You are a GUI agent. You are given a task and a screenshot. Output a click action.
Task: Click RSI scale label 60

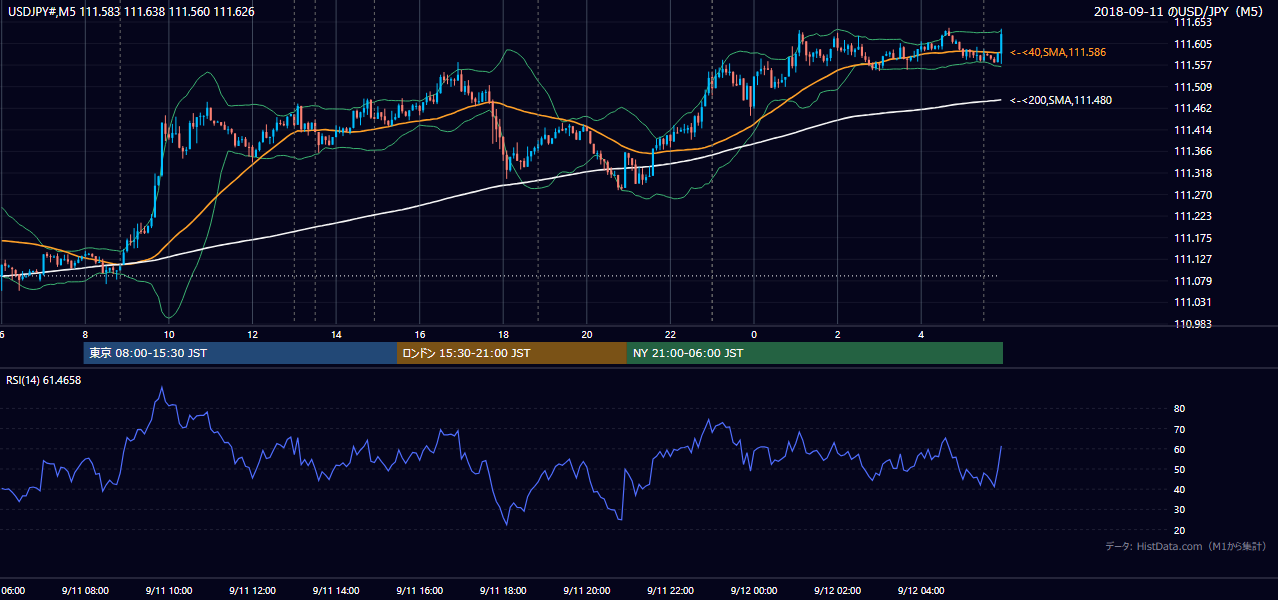click(1180, 450)
